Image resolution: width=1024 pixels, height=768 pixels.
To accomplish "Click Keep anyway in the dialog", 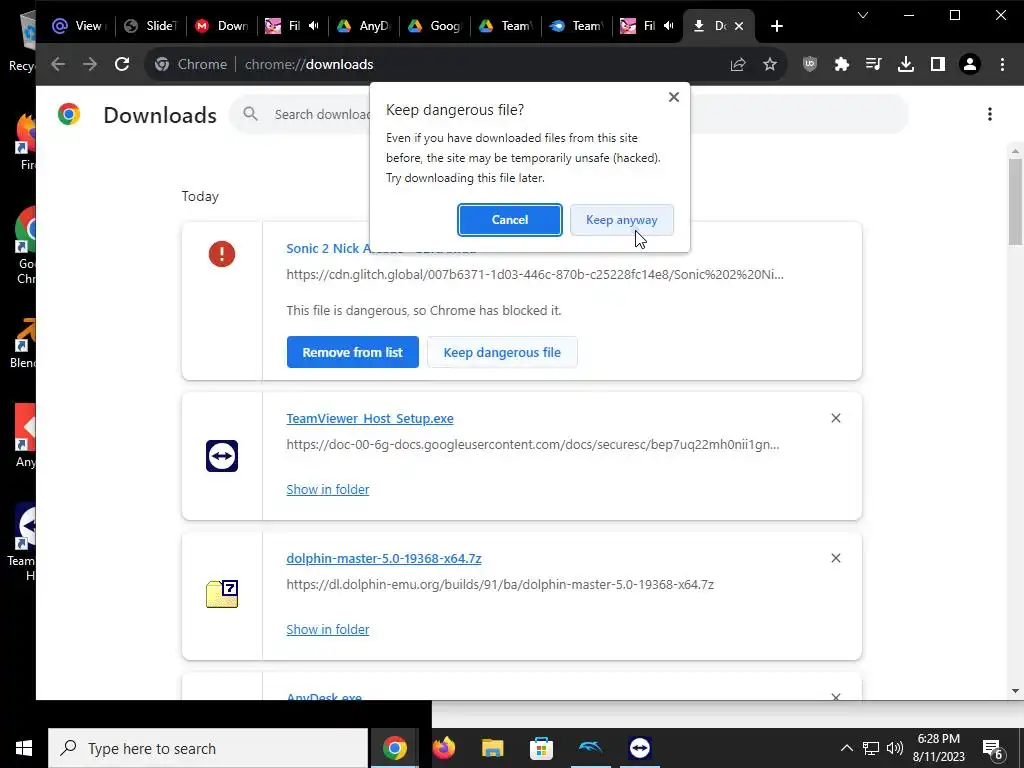I will (621, 220).
